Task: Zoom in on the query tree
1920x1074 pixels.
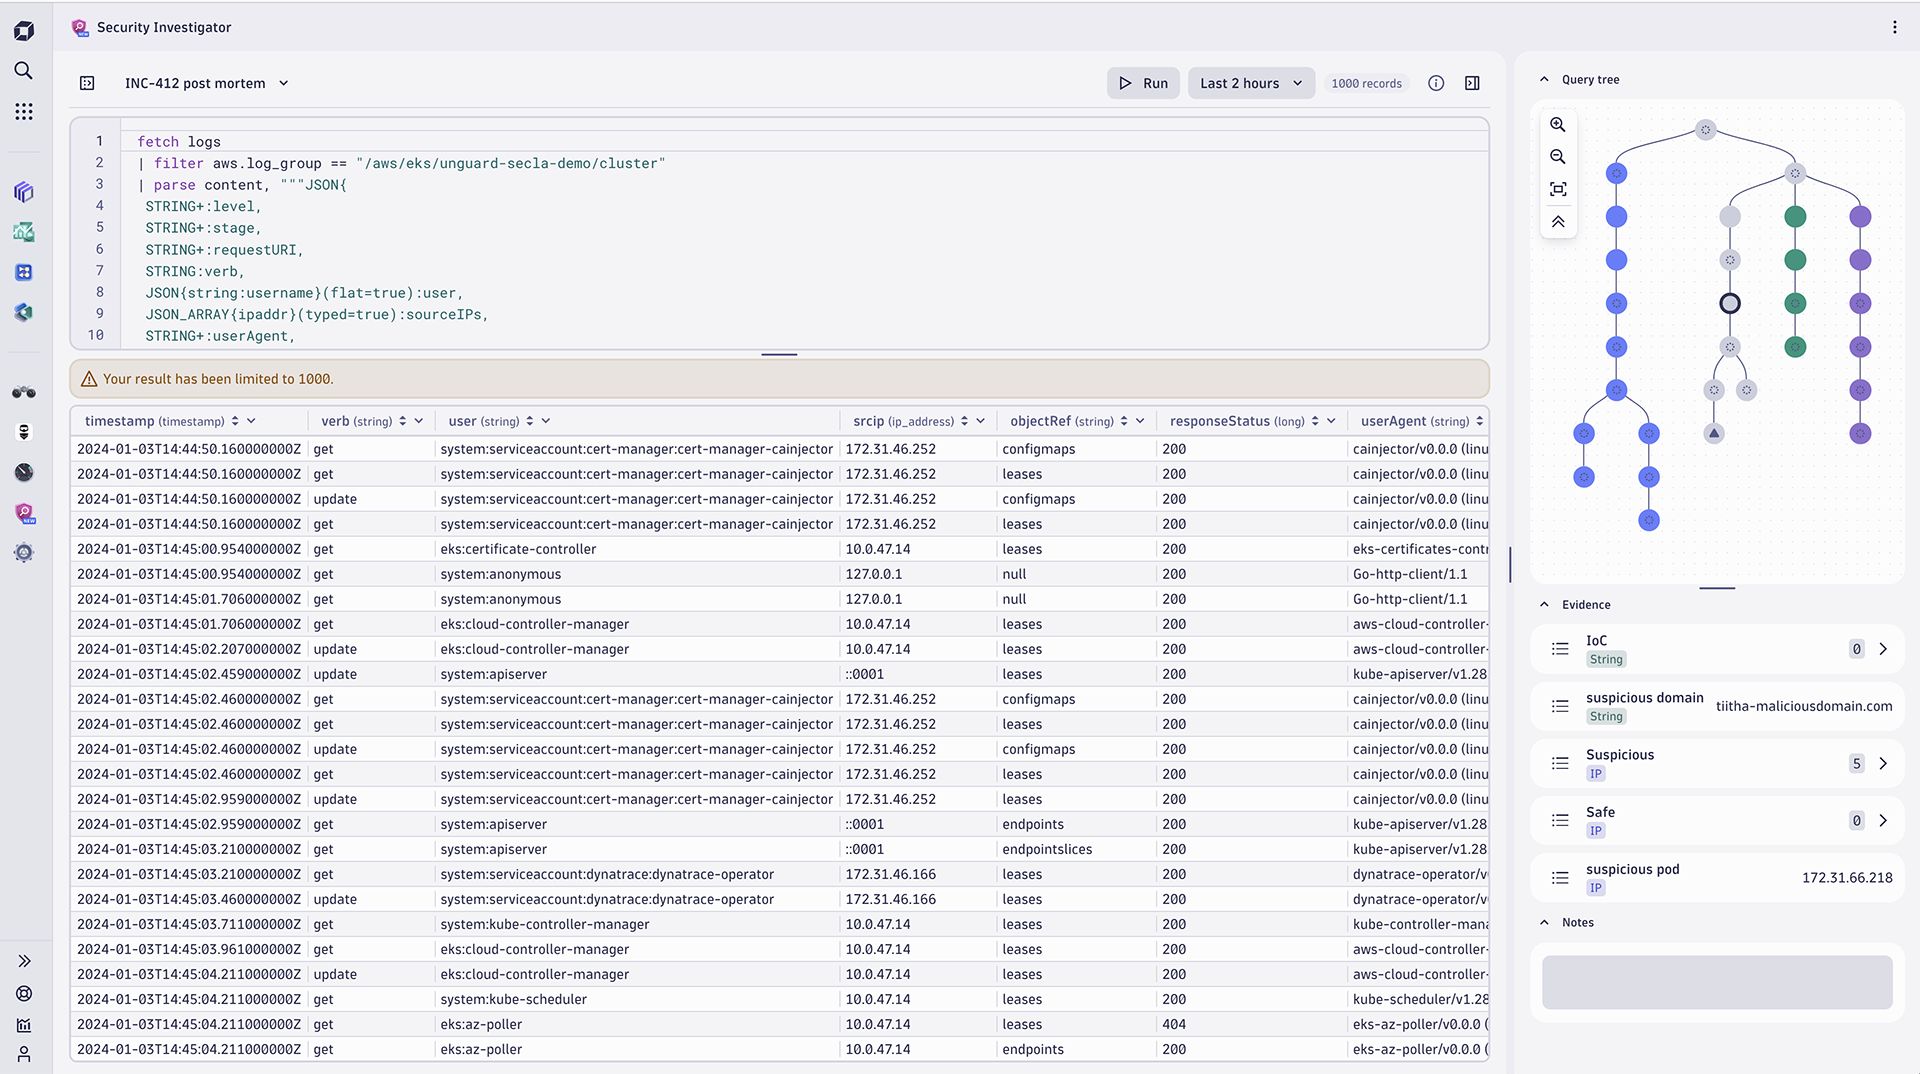Action: pyautogui.click(x=1558, y=124)
